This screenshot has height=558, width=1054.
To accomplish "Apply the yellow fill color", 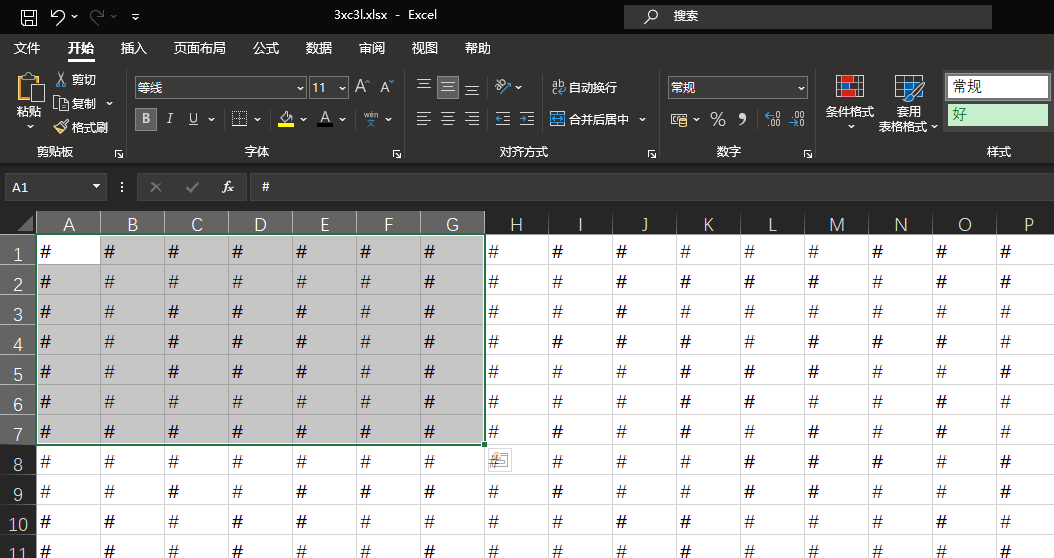I will (x=286, y=119).
